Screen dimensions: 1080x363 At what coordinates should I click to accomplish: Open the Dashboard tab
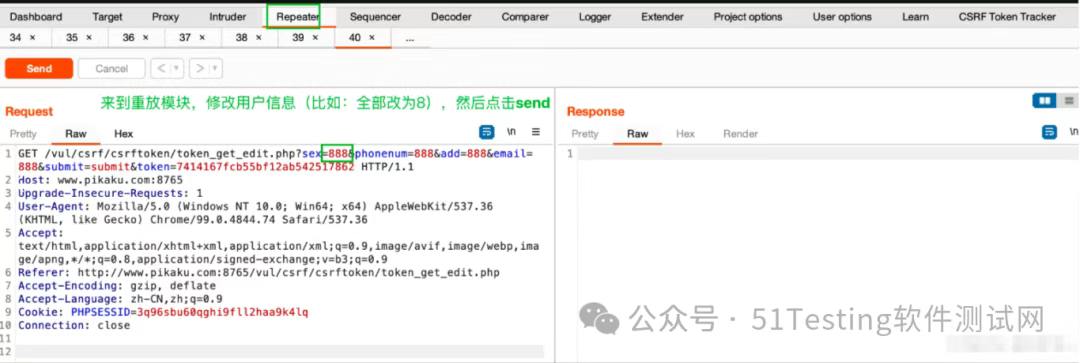[x=36, y=17]
